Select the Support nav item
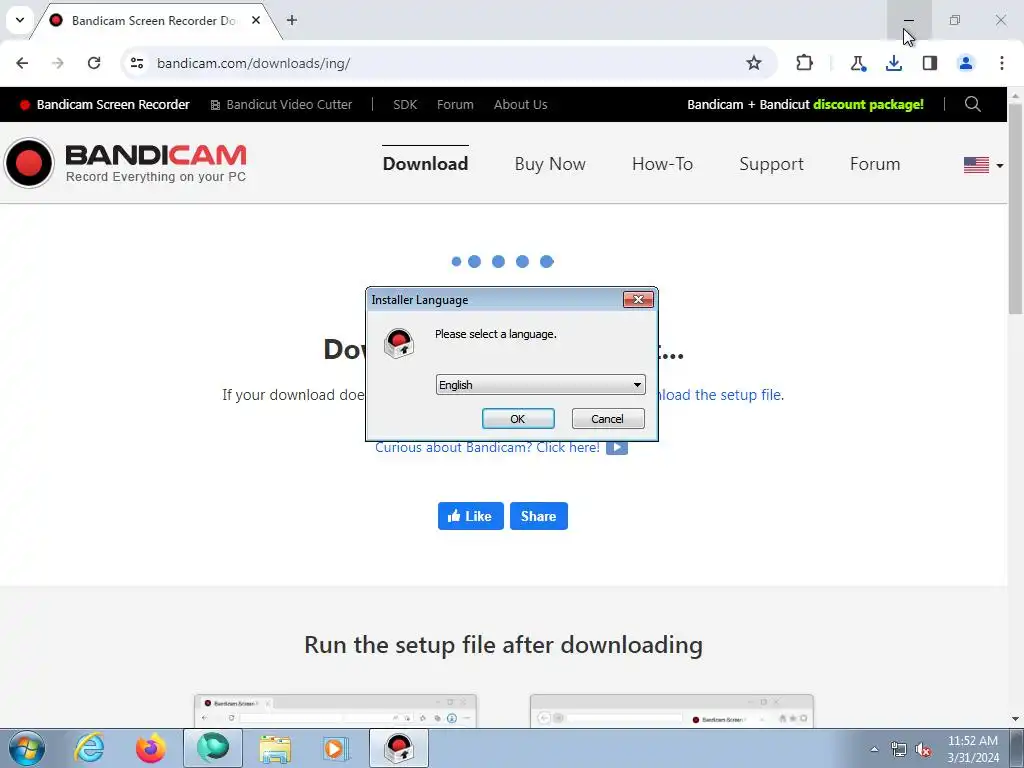This screenshot has width=1024, height=768. coord(771,164)
